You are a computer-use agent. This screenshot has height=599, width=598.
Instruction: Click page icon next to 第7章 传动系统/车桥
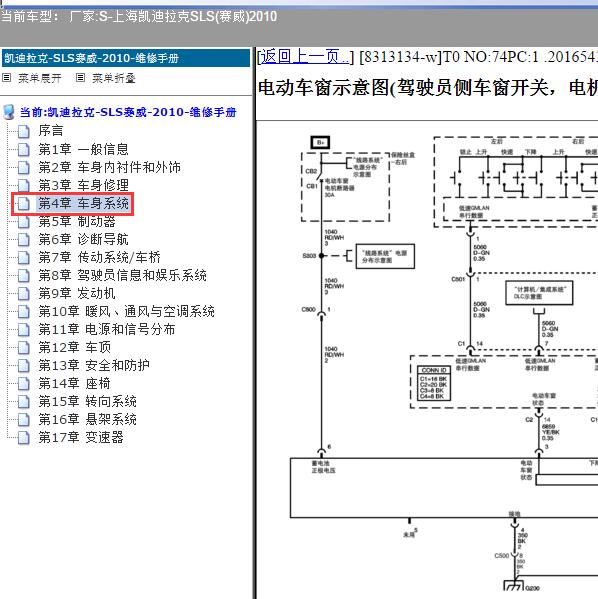24,257
